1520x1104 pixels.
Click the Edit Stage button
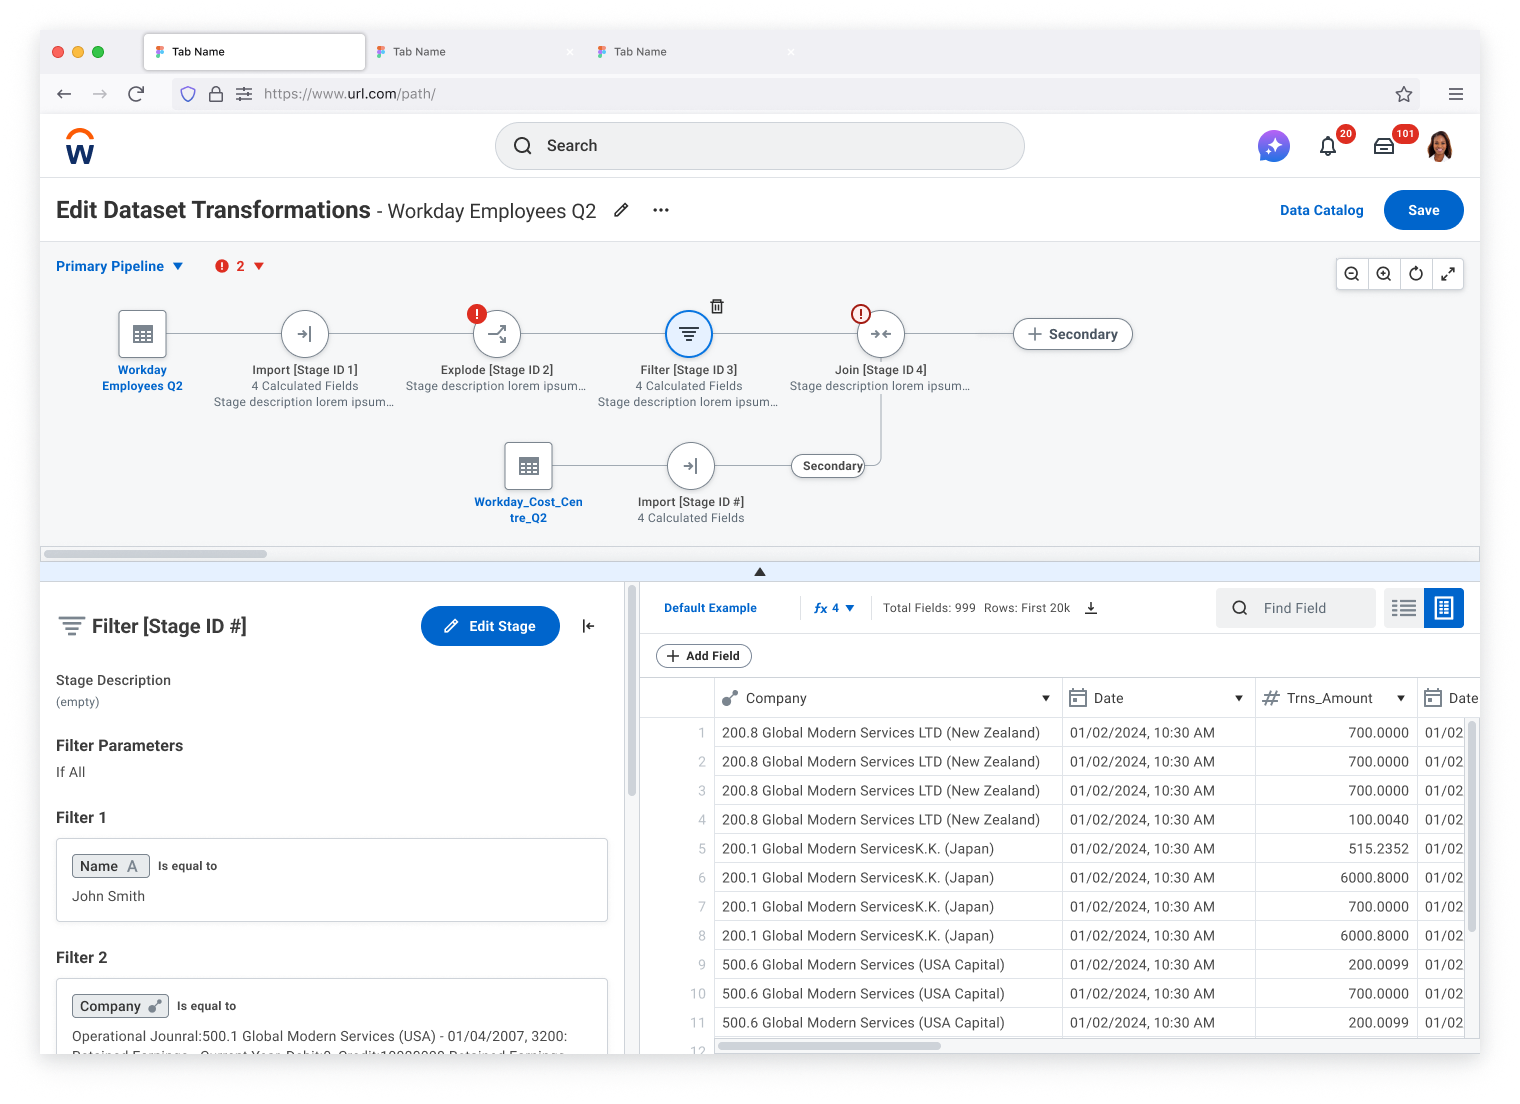490,626
